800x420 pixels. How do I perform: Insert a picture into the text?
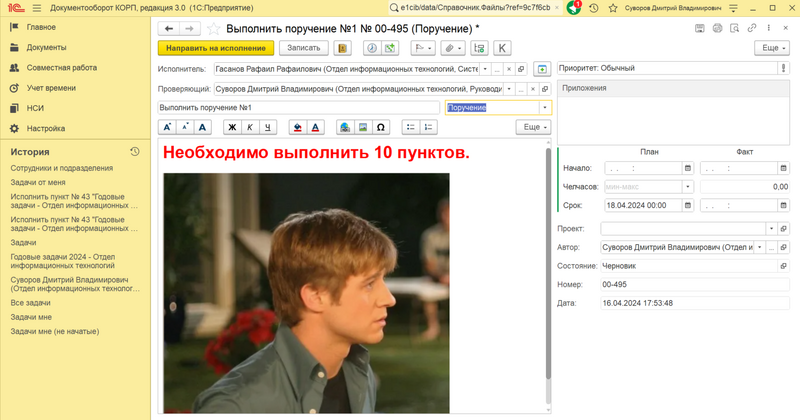tap(363, 127)
